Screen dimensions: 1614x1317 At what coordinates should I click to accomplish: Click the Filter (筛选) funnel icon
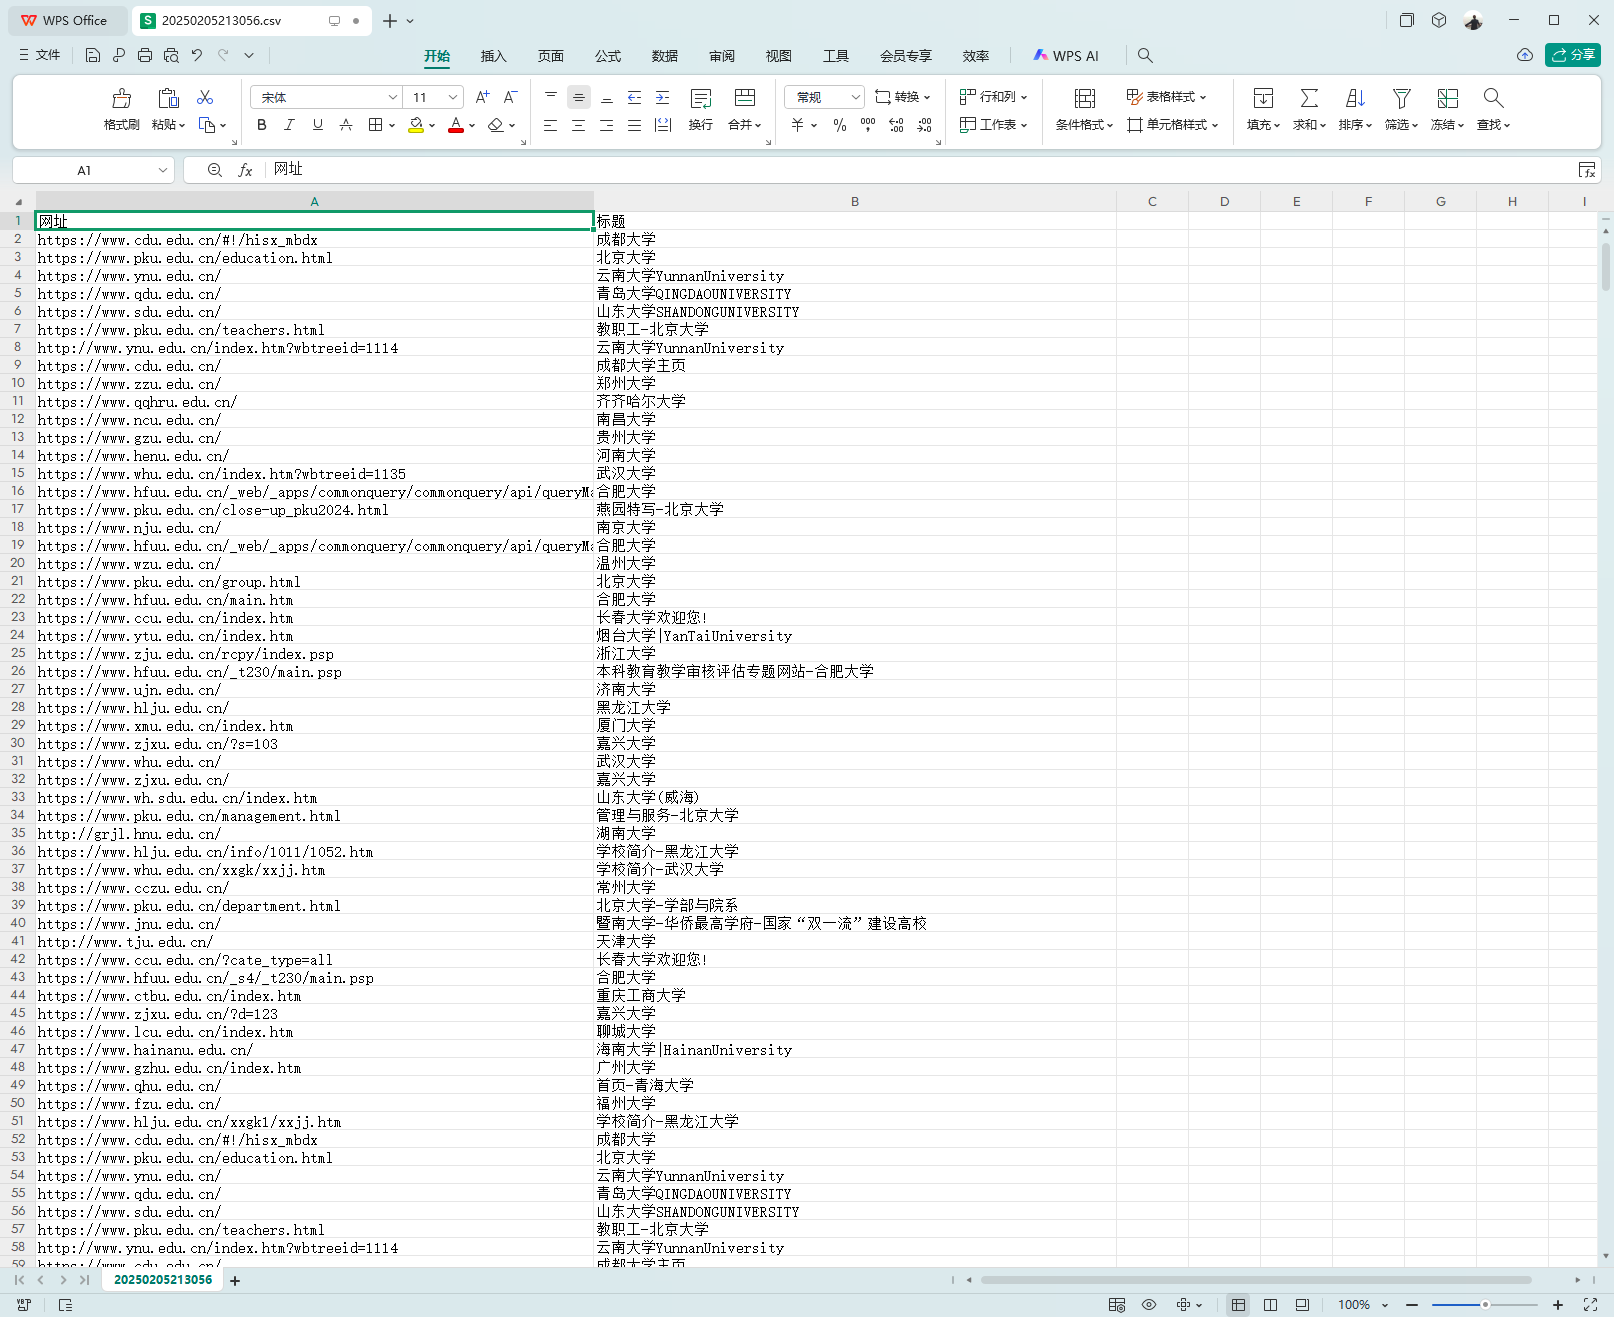(1401, 98)
